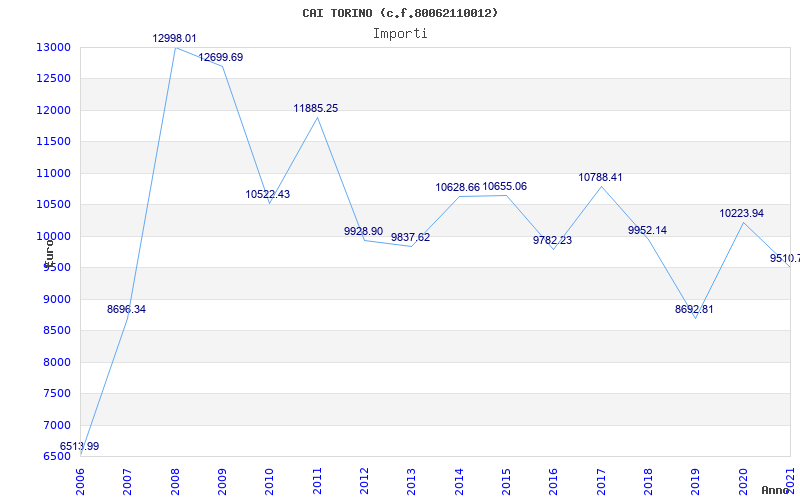The width and height of the screenshot is (800, 500).
Task: Select data label 10223.94
Action: click(742, 213)
